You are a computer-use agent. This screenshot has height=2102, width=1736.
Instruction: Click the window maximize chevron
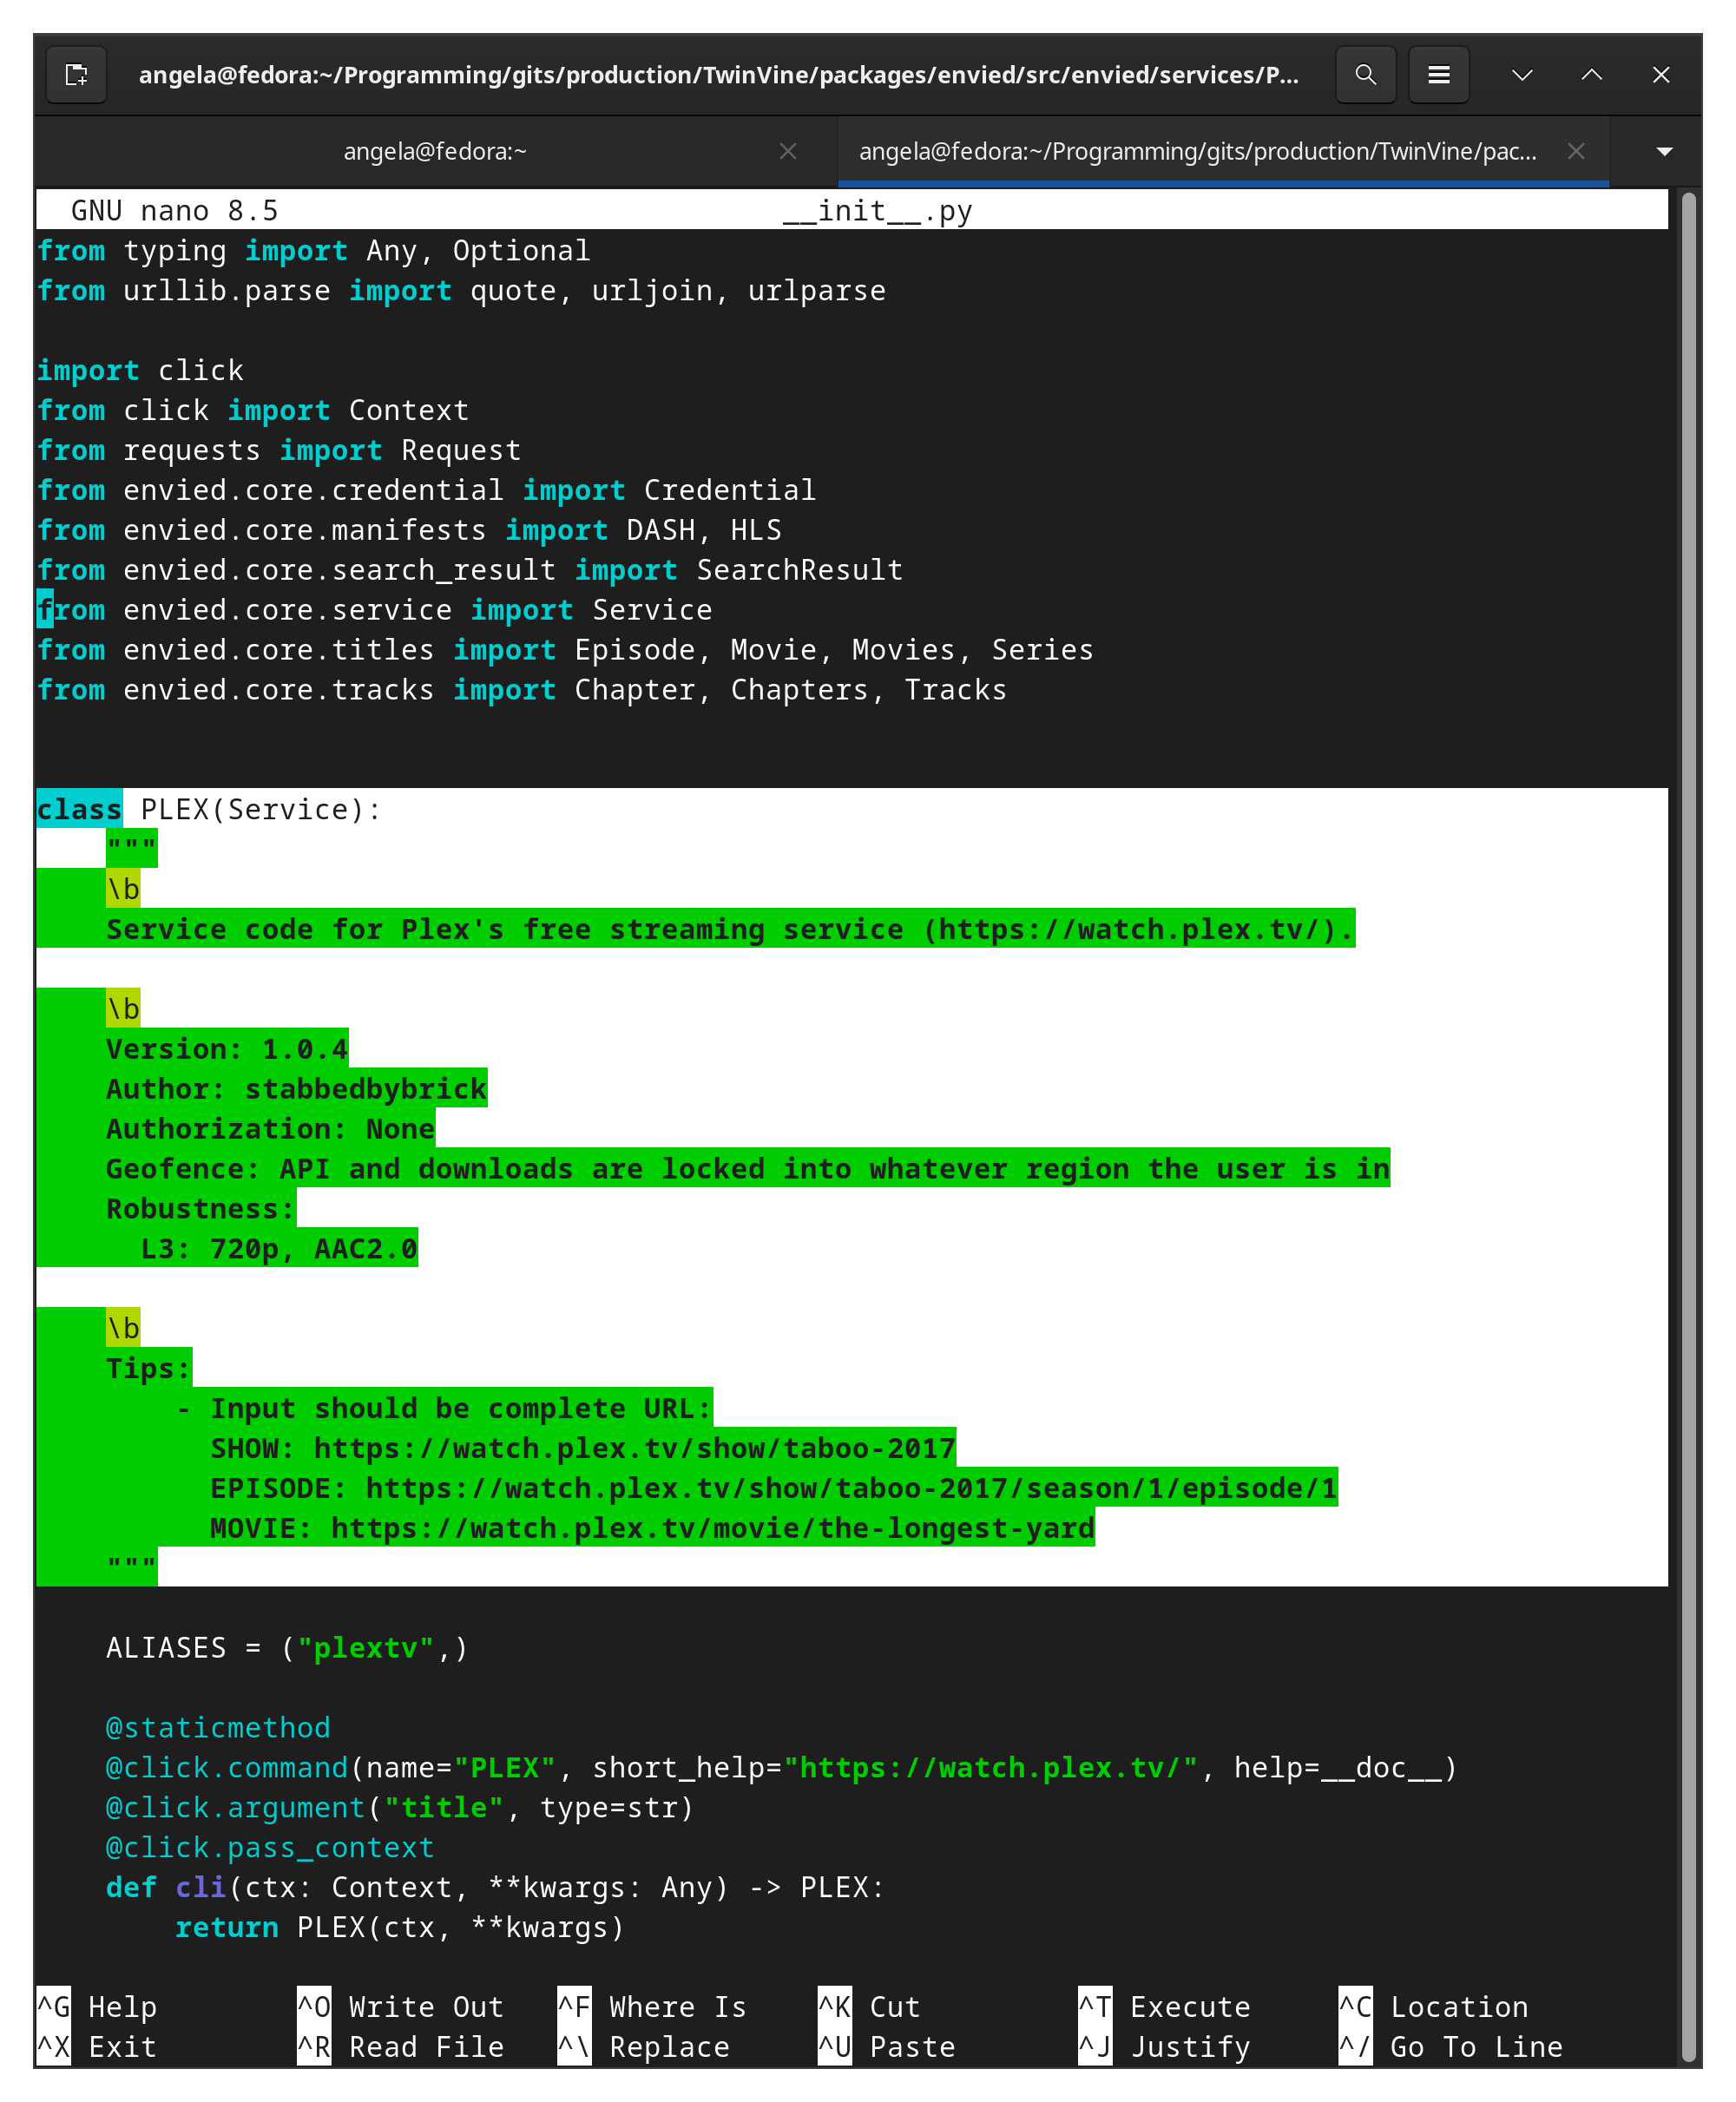[1592, 75]
